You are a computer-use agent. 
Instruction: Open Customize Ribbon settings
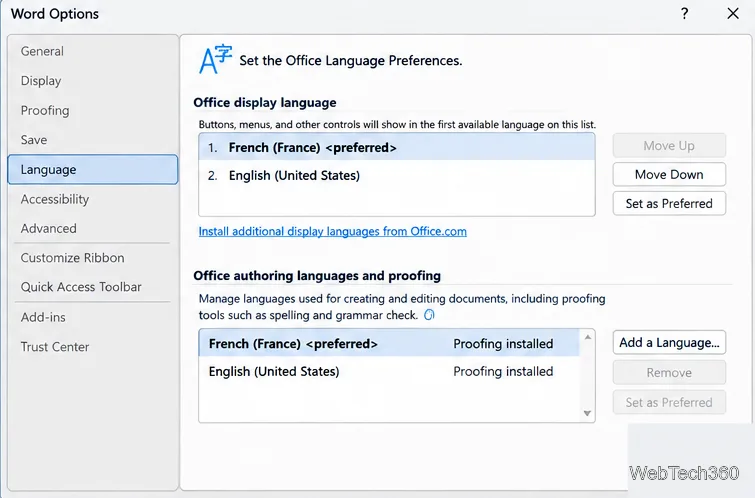(92, 258)
